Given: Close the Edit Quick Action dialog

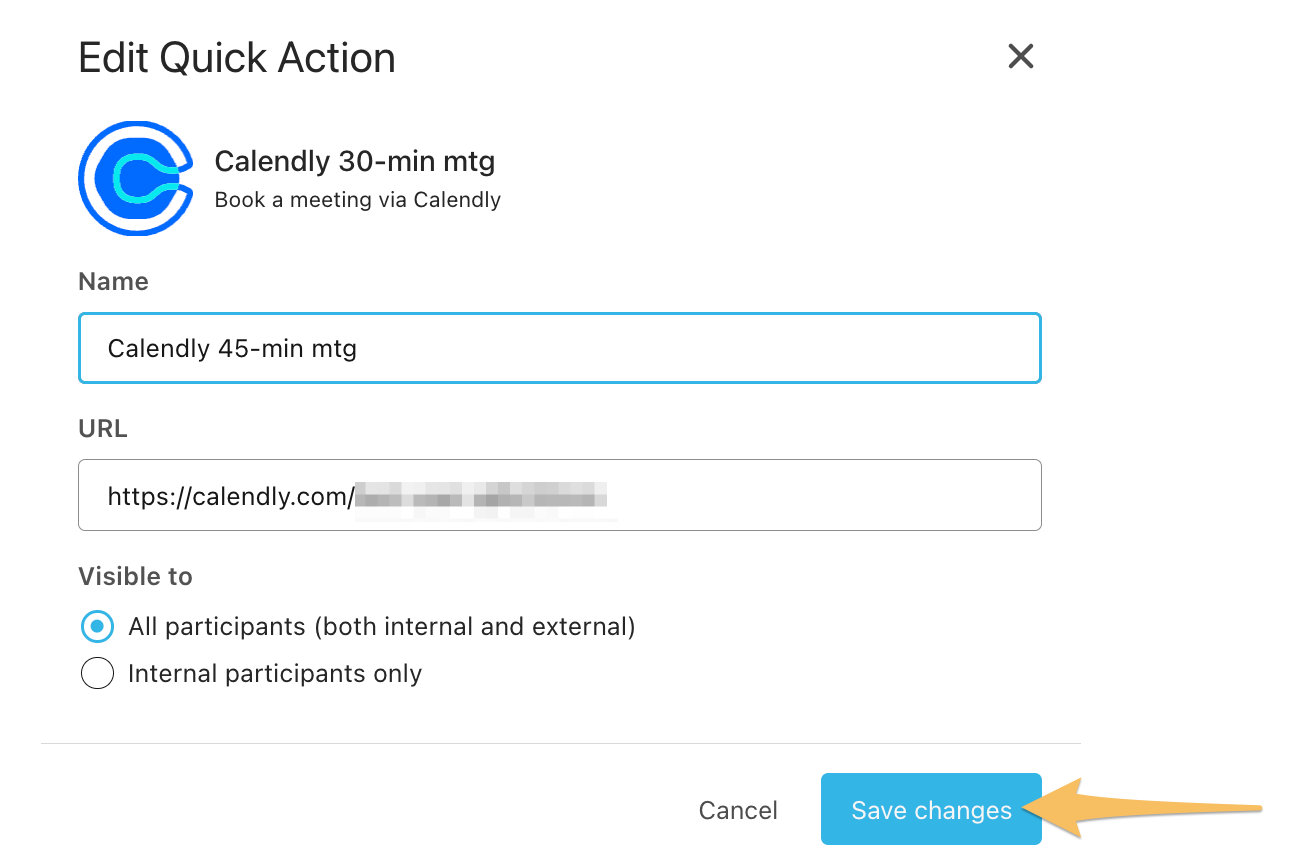Looking at the screenshot, I should (x=1020, y=56).
